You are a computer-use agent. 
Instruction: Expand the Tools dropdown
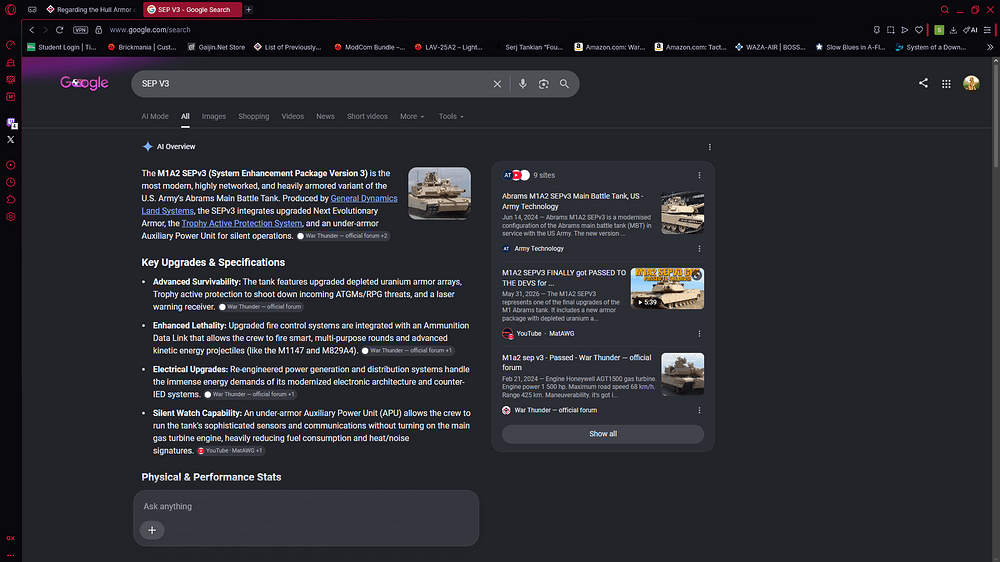coord(452,117)
